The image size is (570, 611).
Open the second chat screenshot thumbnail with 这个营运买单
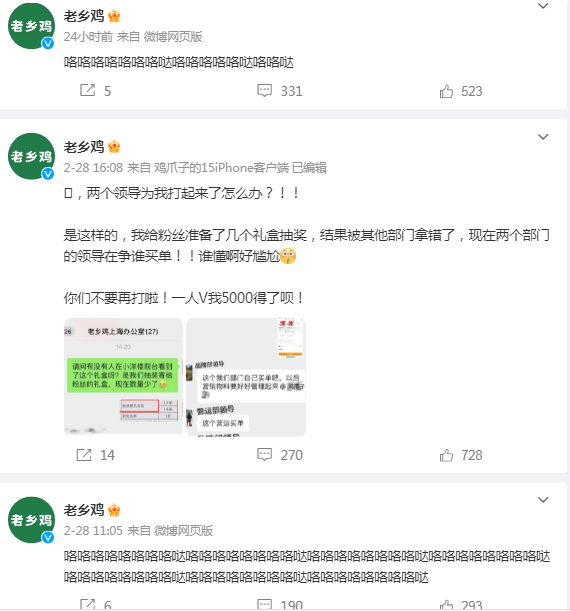pos(246,377)
